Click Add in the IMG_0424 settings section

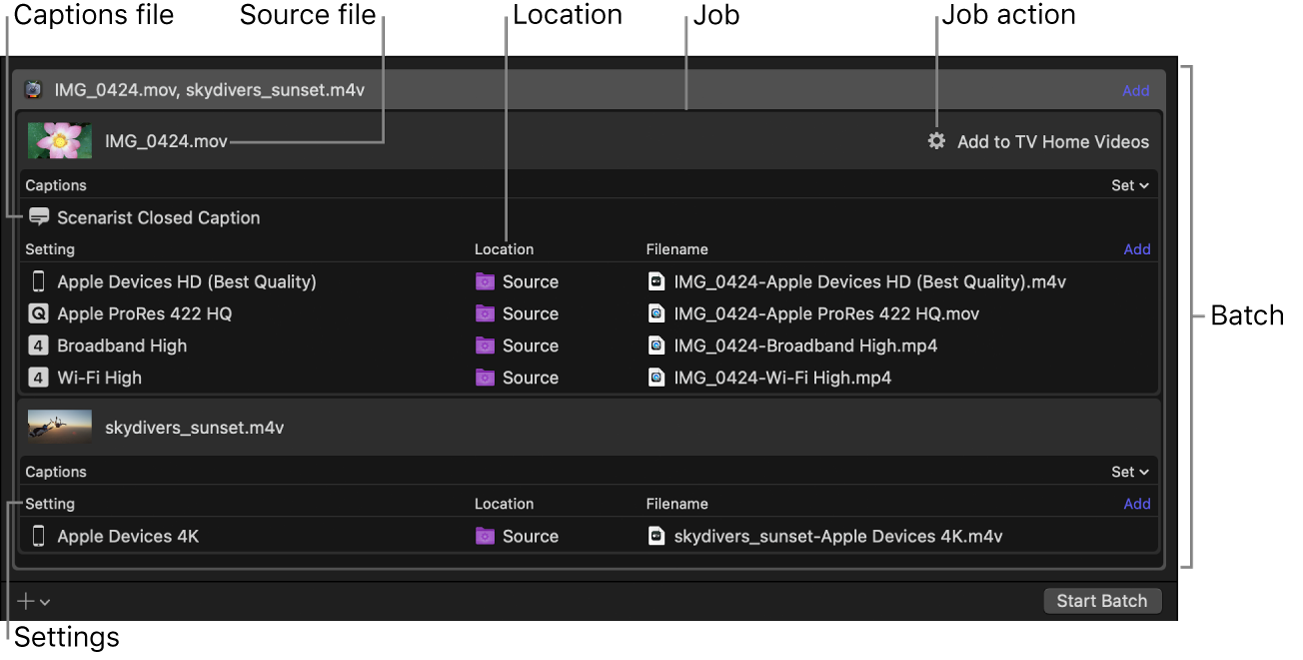point(1136,249)
